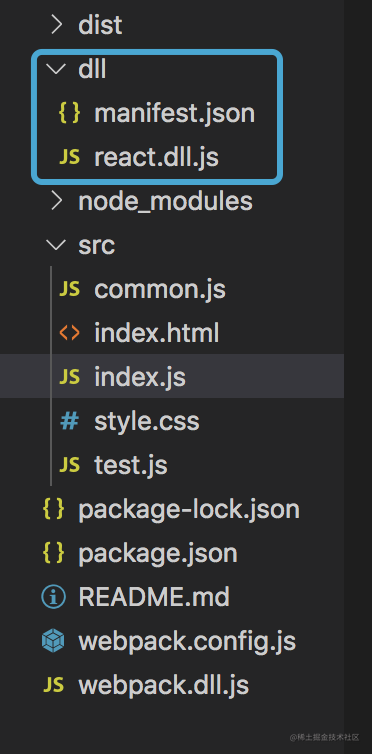
Task: Select the node_modules folder name
Action: (x=165, y=202)
